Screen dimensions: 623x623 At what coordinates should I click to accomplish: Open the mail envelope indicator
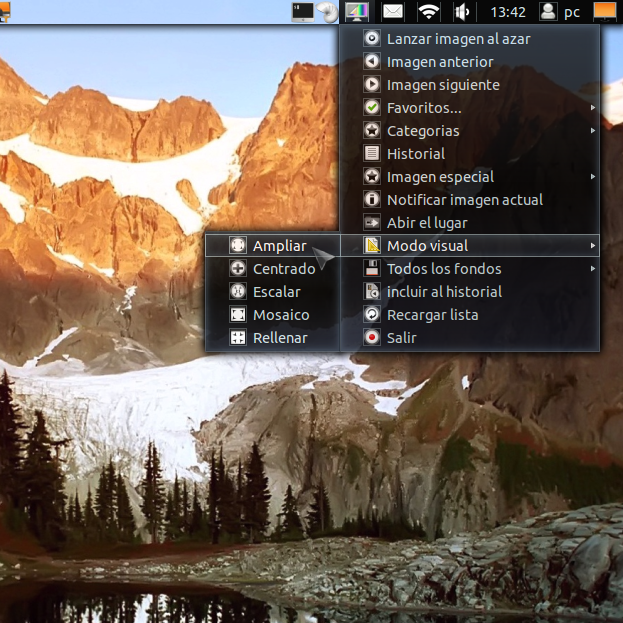(x=393, y=12)
